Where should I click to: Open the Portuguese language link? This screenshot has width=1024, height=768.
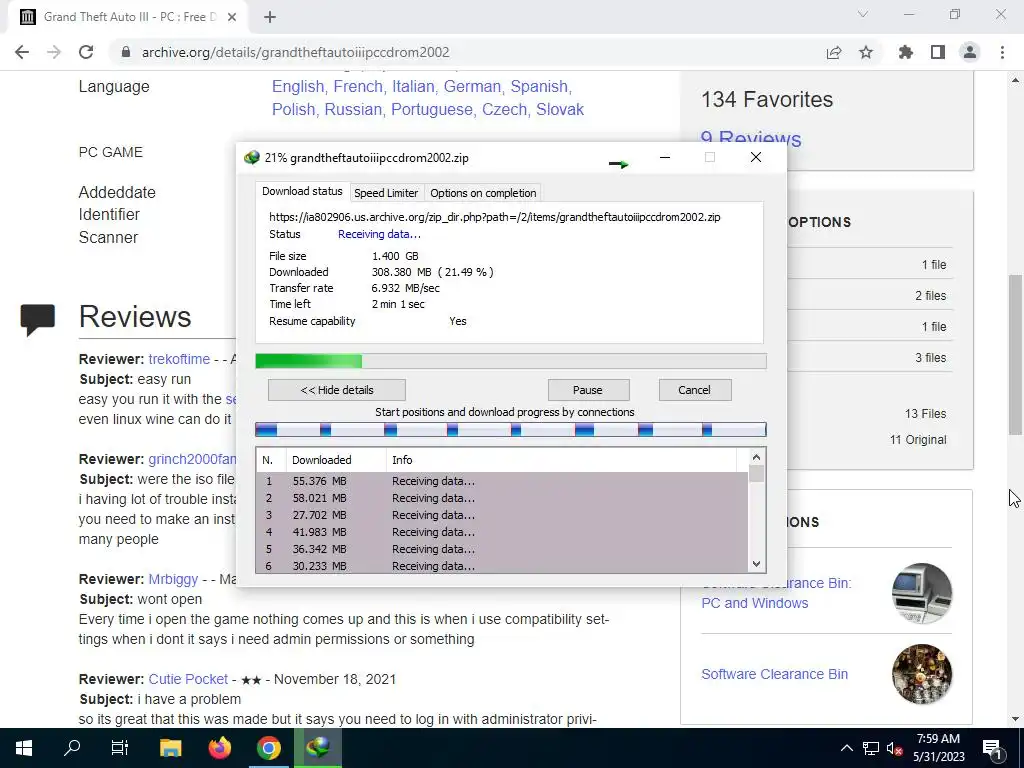pos(432,109)
